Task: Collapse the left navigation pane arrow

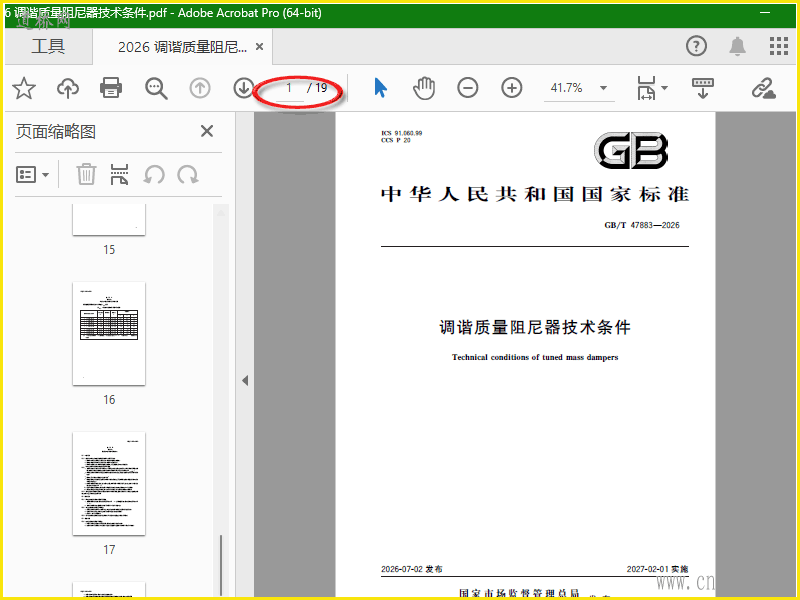Action: (x=245, y=381)
